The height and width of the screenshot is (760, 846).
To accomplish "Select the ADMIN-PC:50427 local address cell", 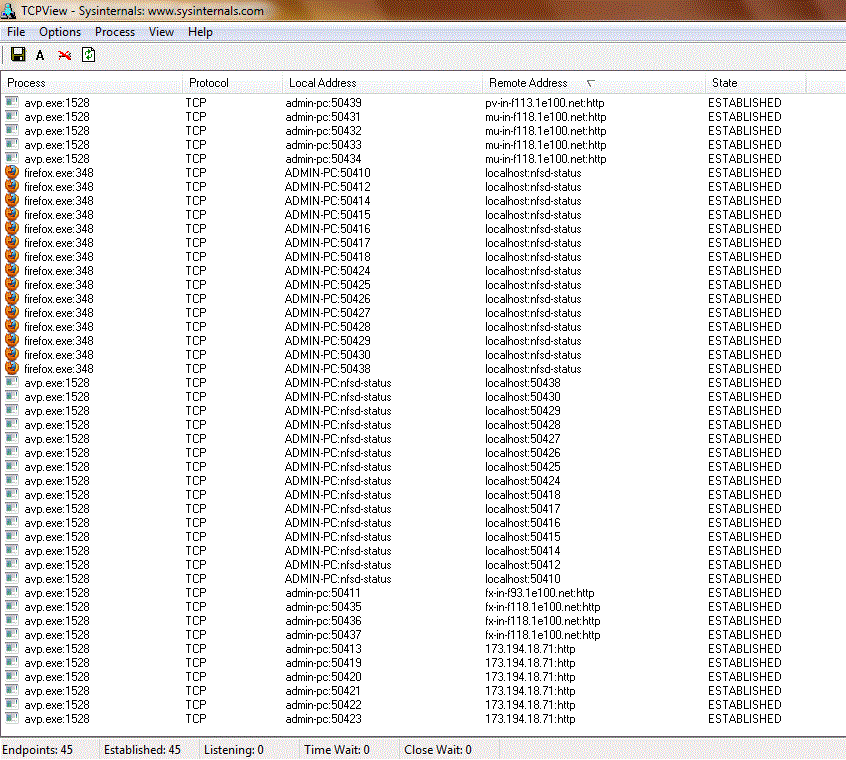I will click(328, 313).
